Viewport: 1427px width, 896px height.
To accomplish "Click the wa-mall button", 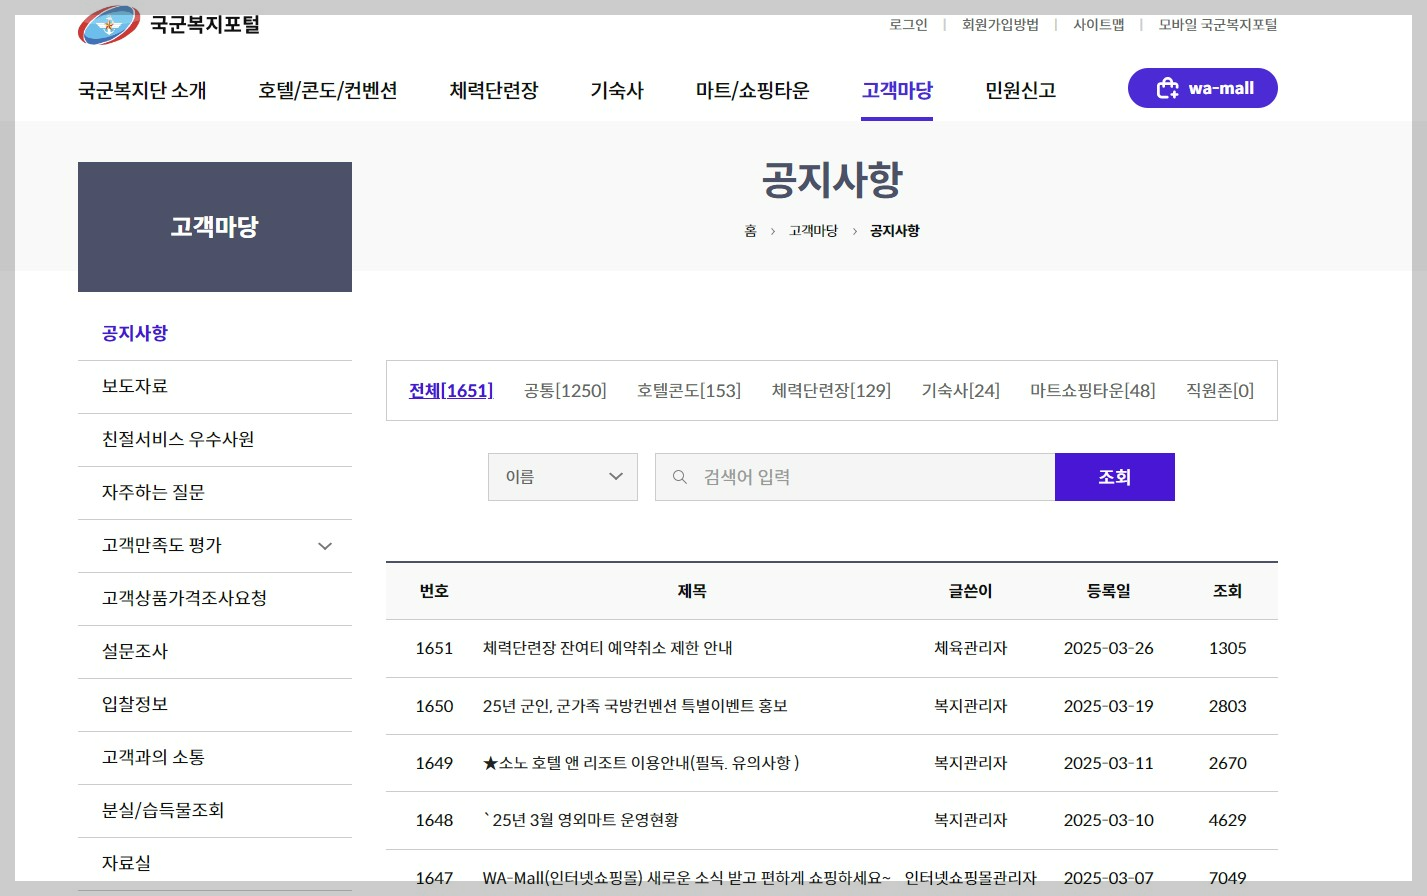I will point(1203,88).
